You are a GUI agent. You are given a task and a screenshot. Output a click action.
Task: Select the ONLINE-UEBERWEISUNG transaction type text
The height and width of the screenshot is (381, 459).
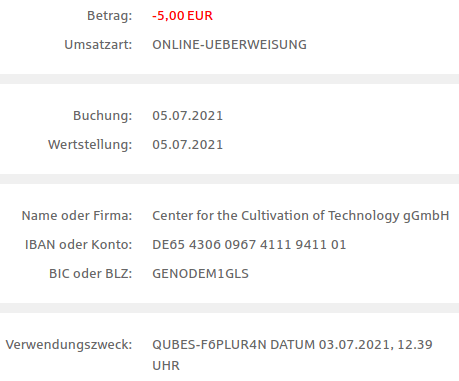(229, 45)
